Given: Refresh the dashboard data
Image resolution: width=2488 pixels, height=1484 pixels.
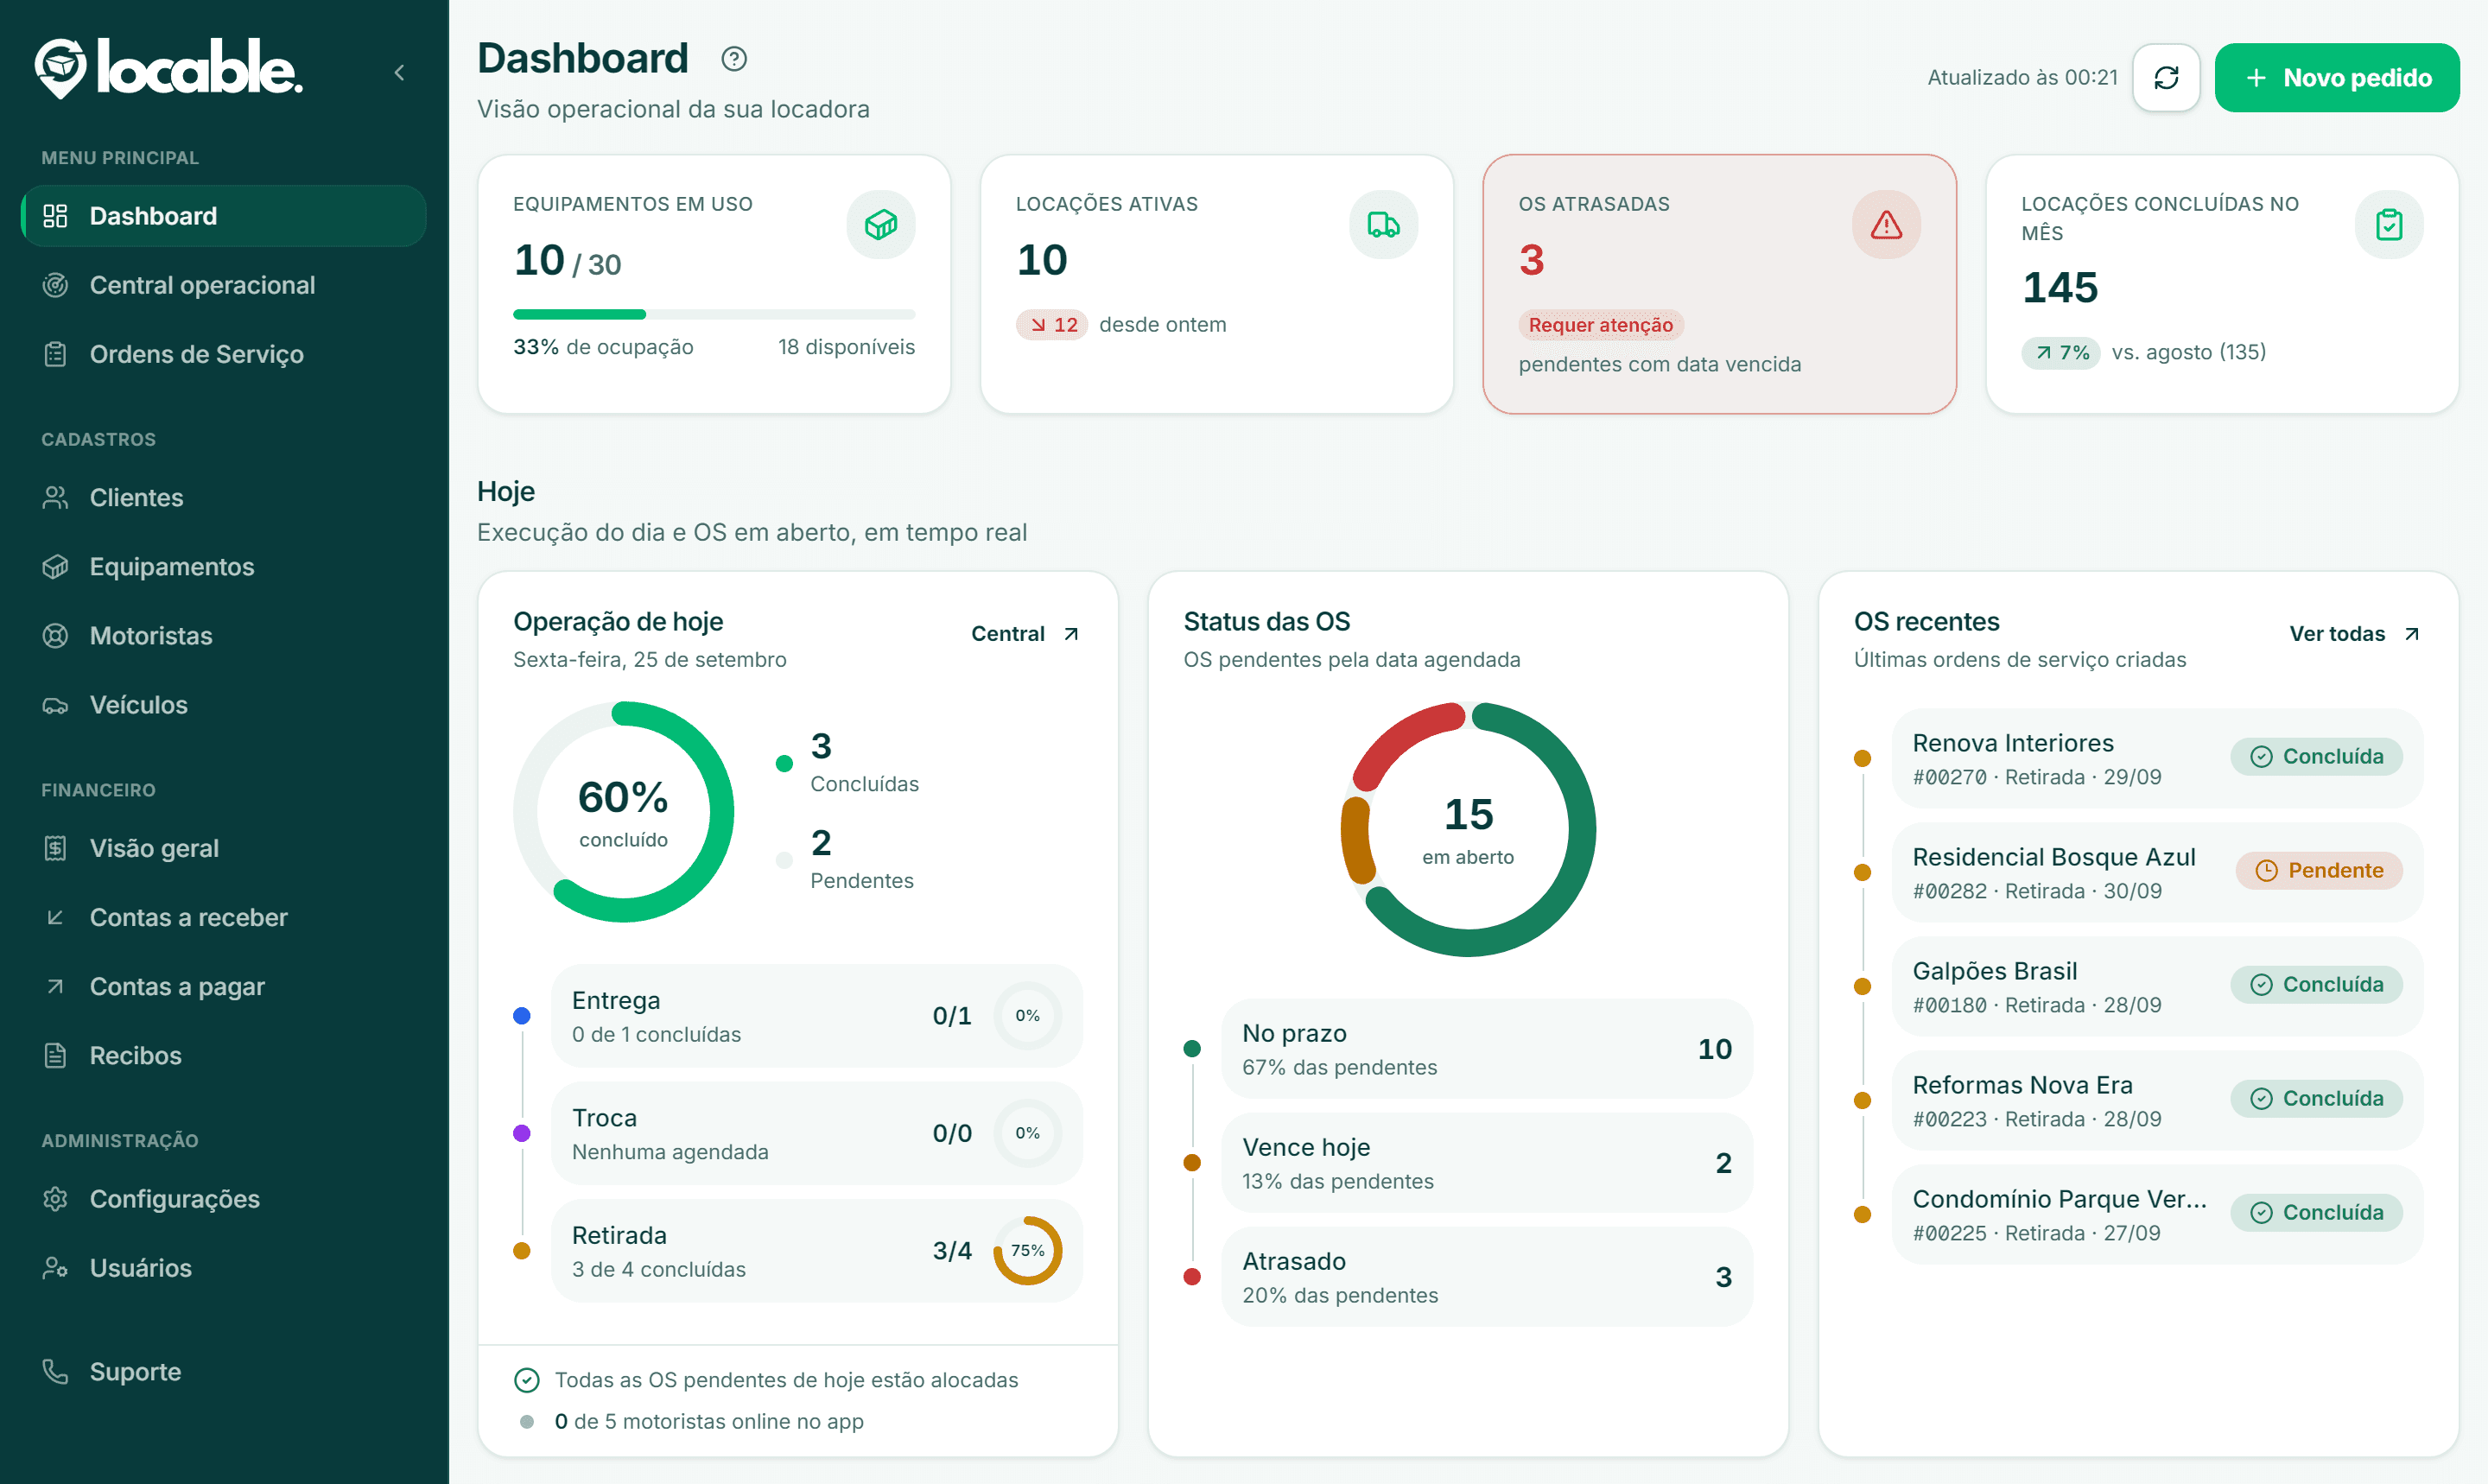Looking at the screenshot, I should pyautogui.click(x=2166, y=77).
